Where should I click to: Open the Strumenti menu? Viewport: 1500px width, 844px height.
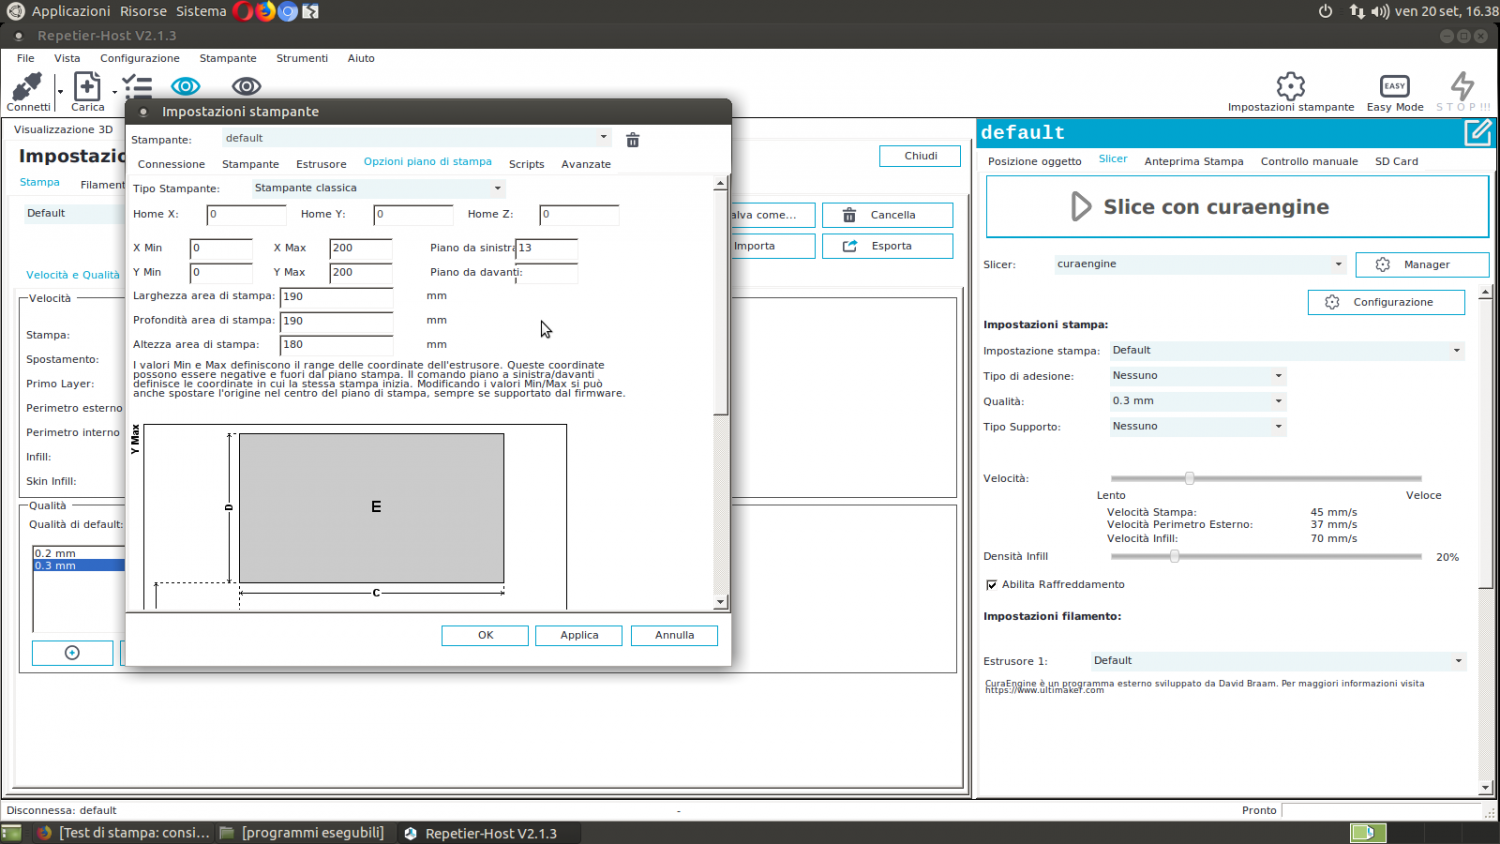302,58
